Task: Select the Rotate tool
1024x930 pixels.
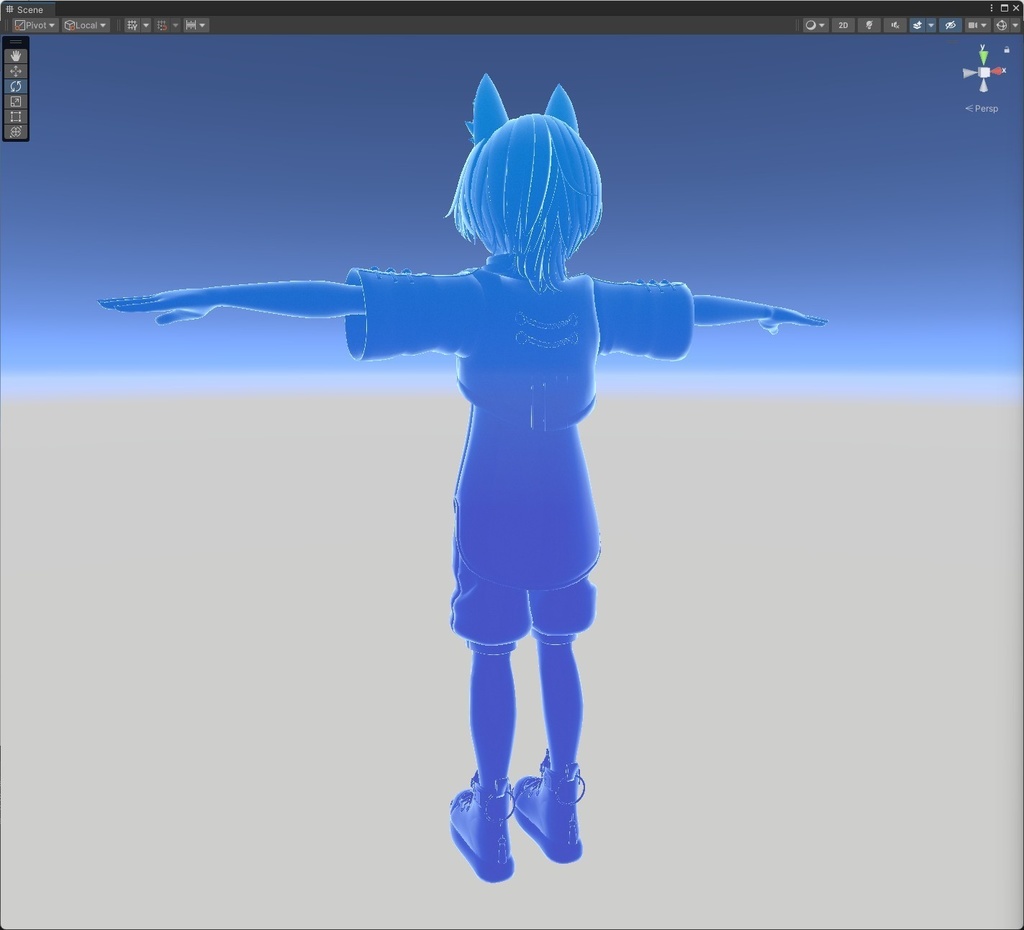Action: point(15,86)
